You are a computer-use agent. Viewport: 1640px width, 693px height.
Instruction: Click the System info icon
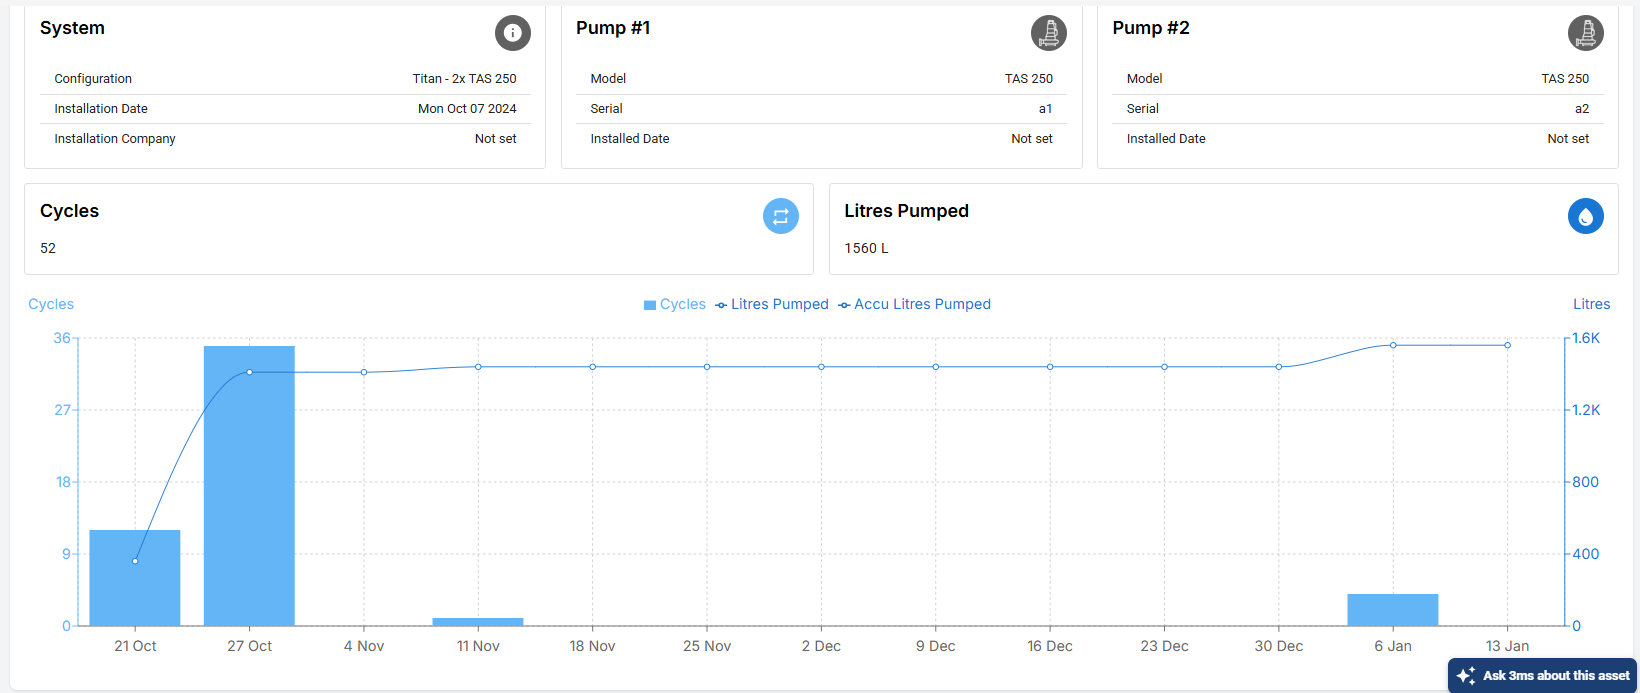pos(512,33)
